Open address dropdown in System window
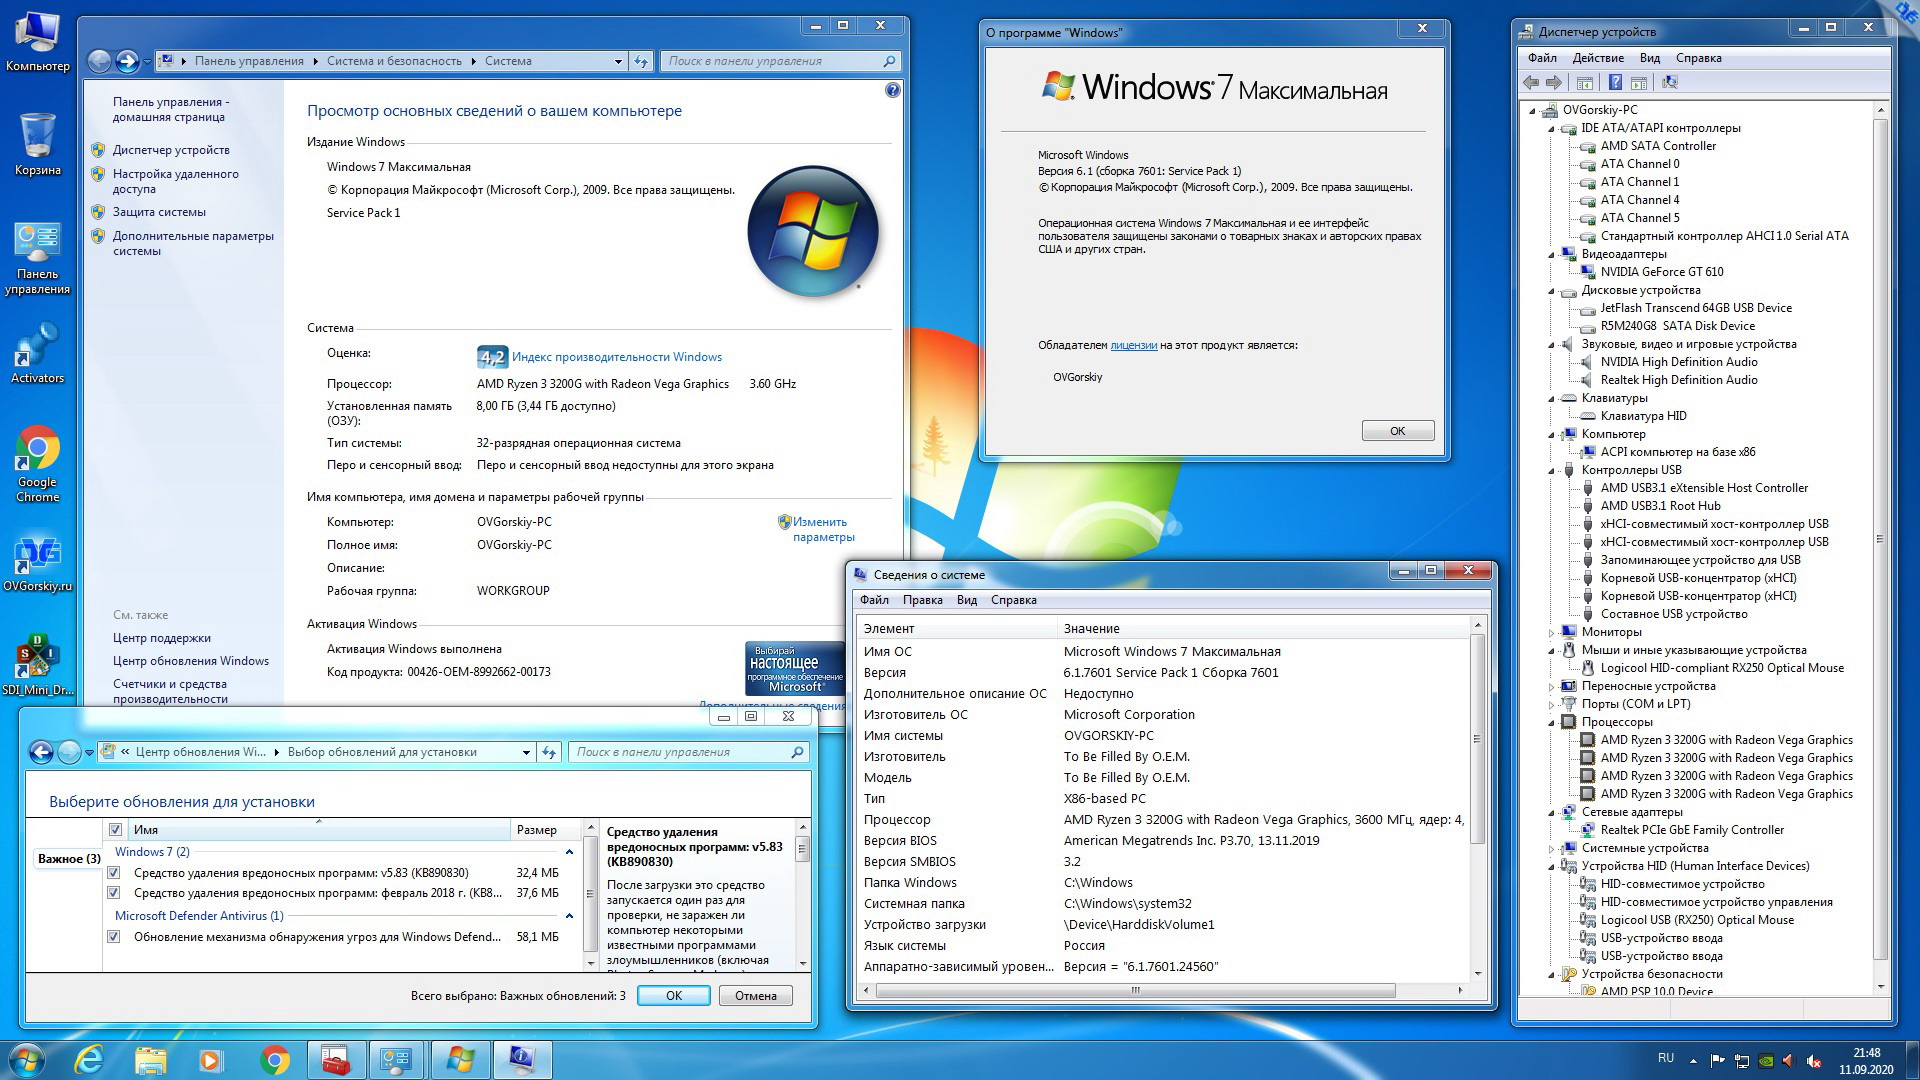Image resolution: width=1920 pixels, height=1080 pixels. pos(618,61)
